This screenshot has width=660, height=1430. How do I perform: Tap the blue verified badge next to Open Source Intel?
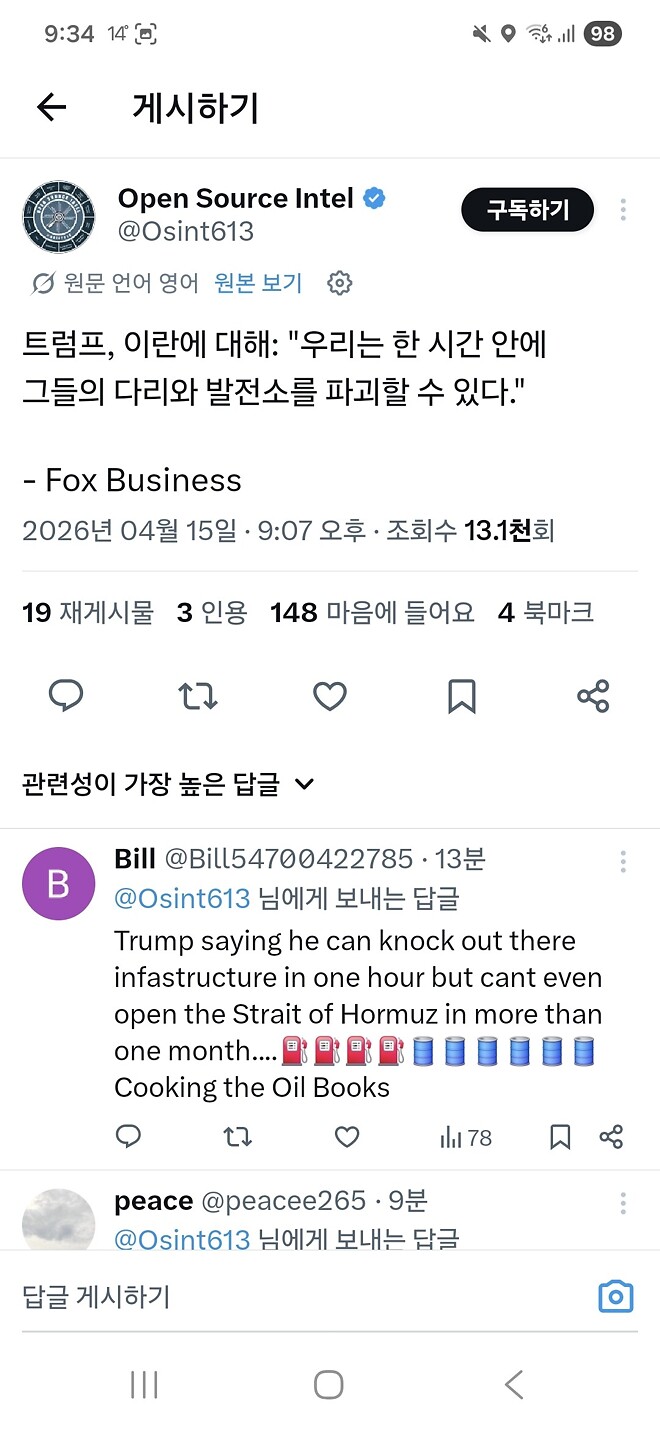click(x=372, y=198)
